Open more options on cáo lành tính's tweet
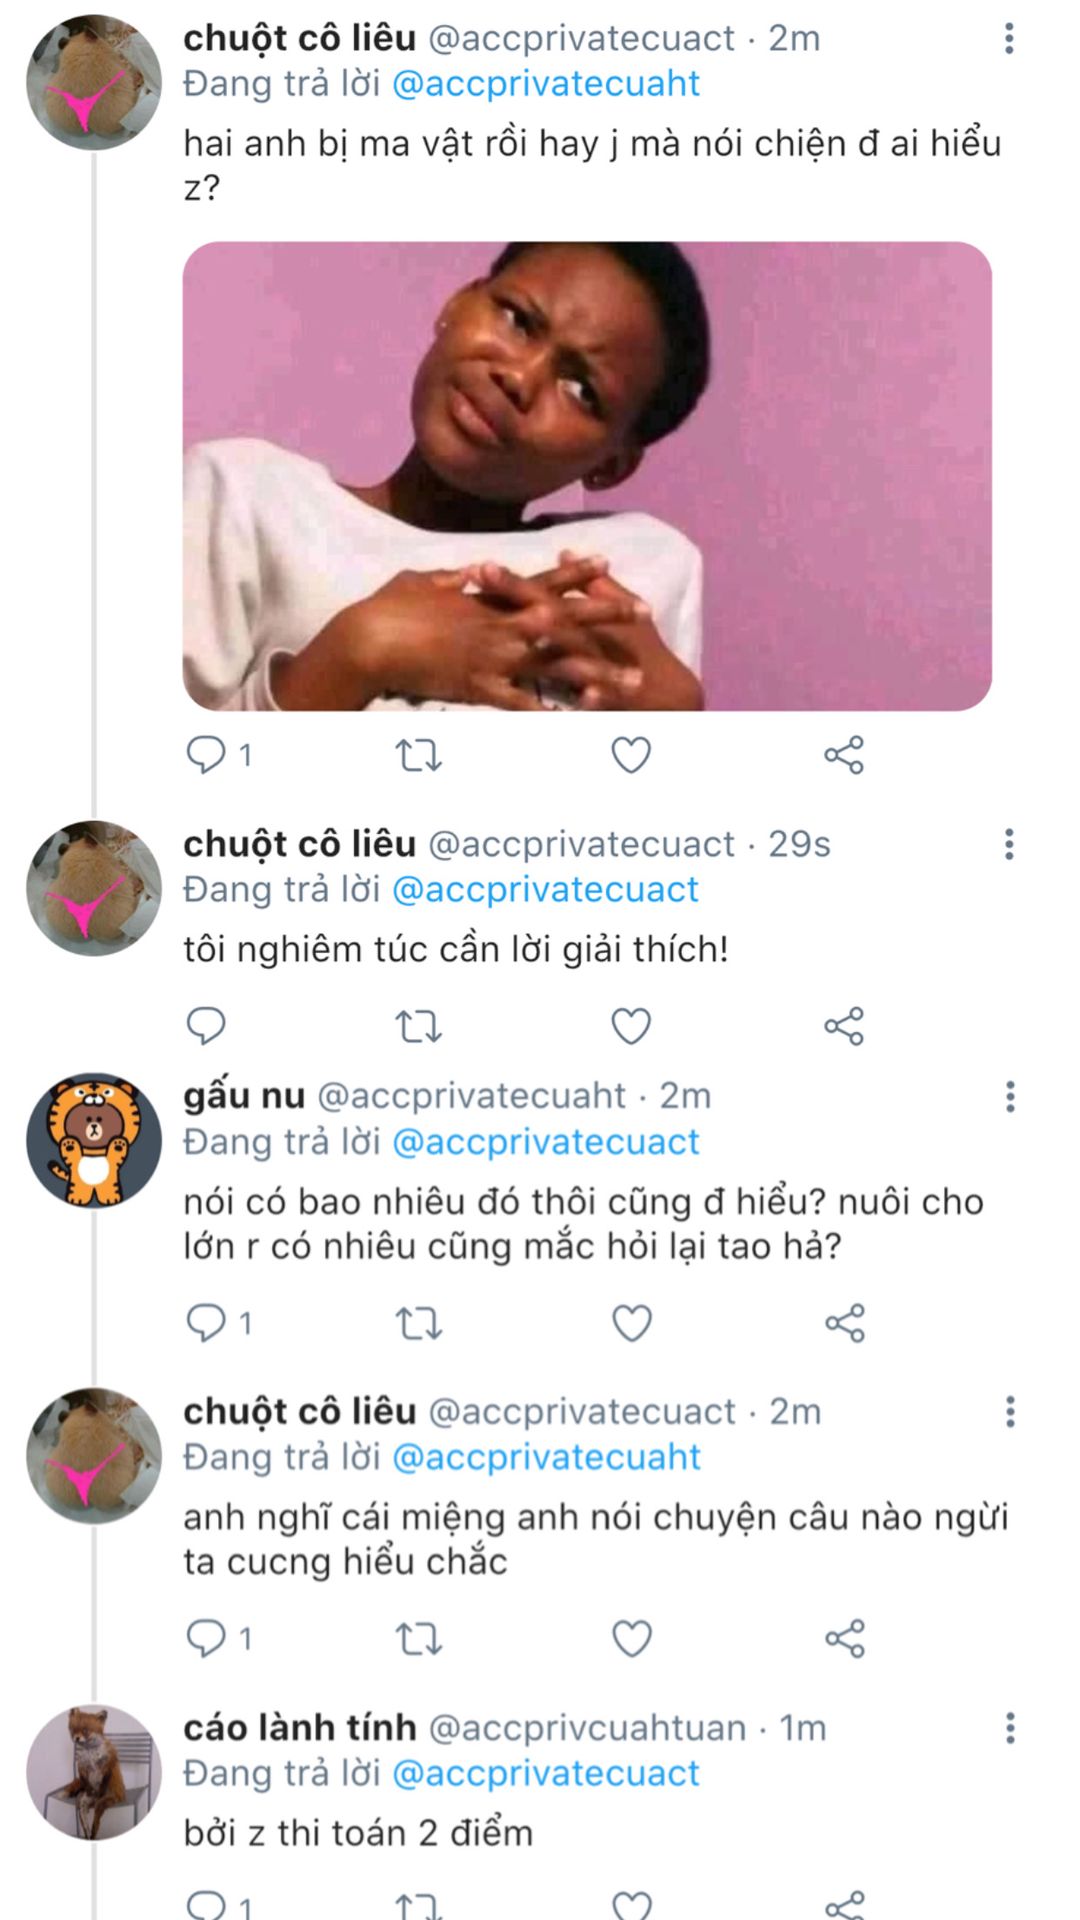The width and height of the screenshot is (1080, 1920). (1010, 1728)
